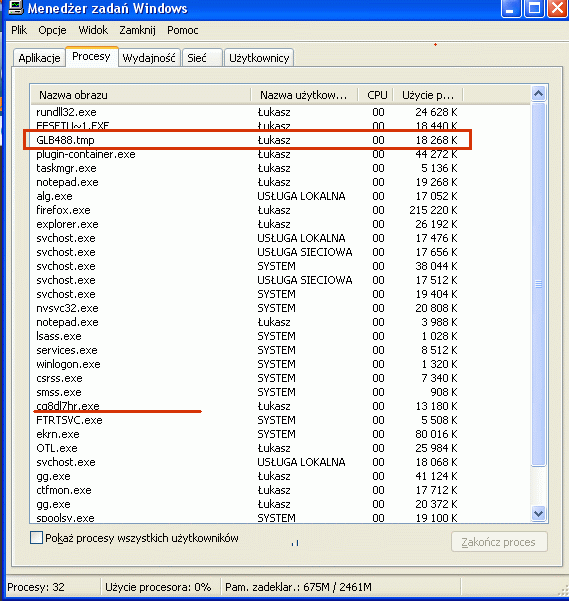Select the FTRTSVC.exe process
This screenshot has height=601, width=569.
coord(246,420)
